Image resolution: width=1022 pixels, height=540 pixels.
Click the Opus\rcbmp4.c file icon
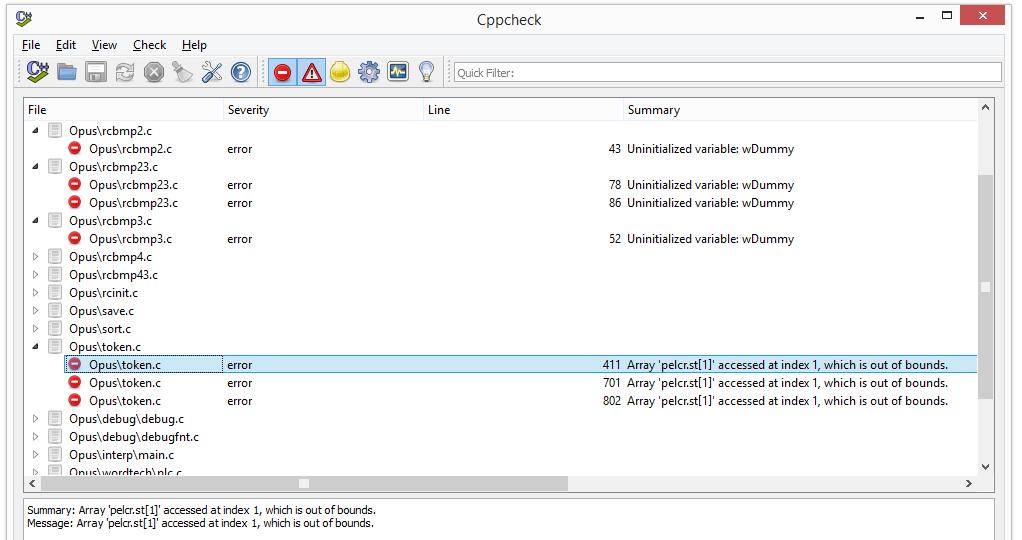[x=55, y=256]
